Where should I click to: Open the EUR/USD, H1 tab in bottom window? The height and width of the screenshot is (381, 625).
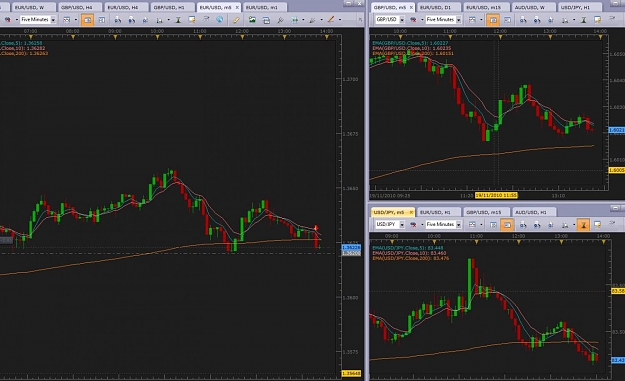point(438,212)
